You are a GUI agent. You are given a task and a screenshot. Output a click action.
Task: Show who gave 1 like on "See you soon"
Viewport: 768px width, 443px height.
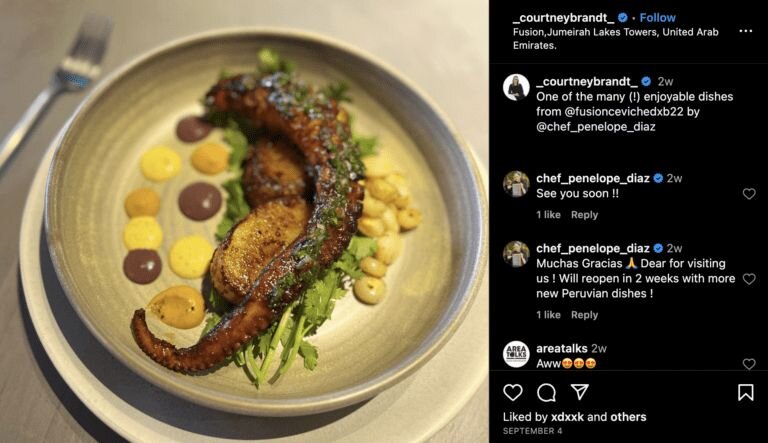[x=548, y=215]
